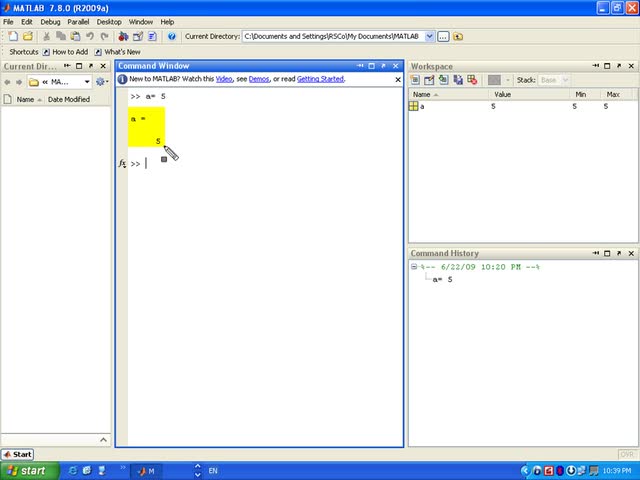Open the Workspace plot selector dropdown arrow
This screenshot has height=480, width=640.
coord(508,80)
